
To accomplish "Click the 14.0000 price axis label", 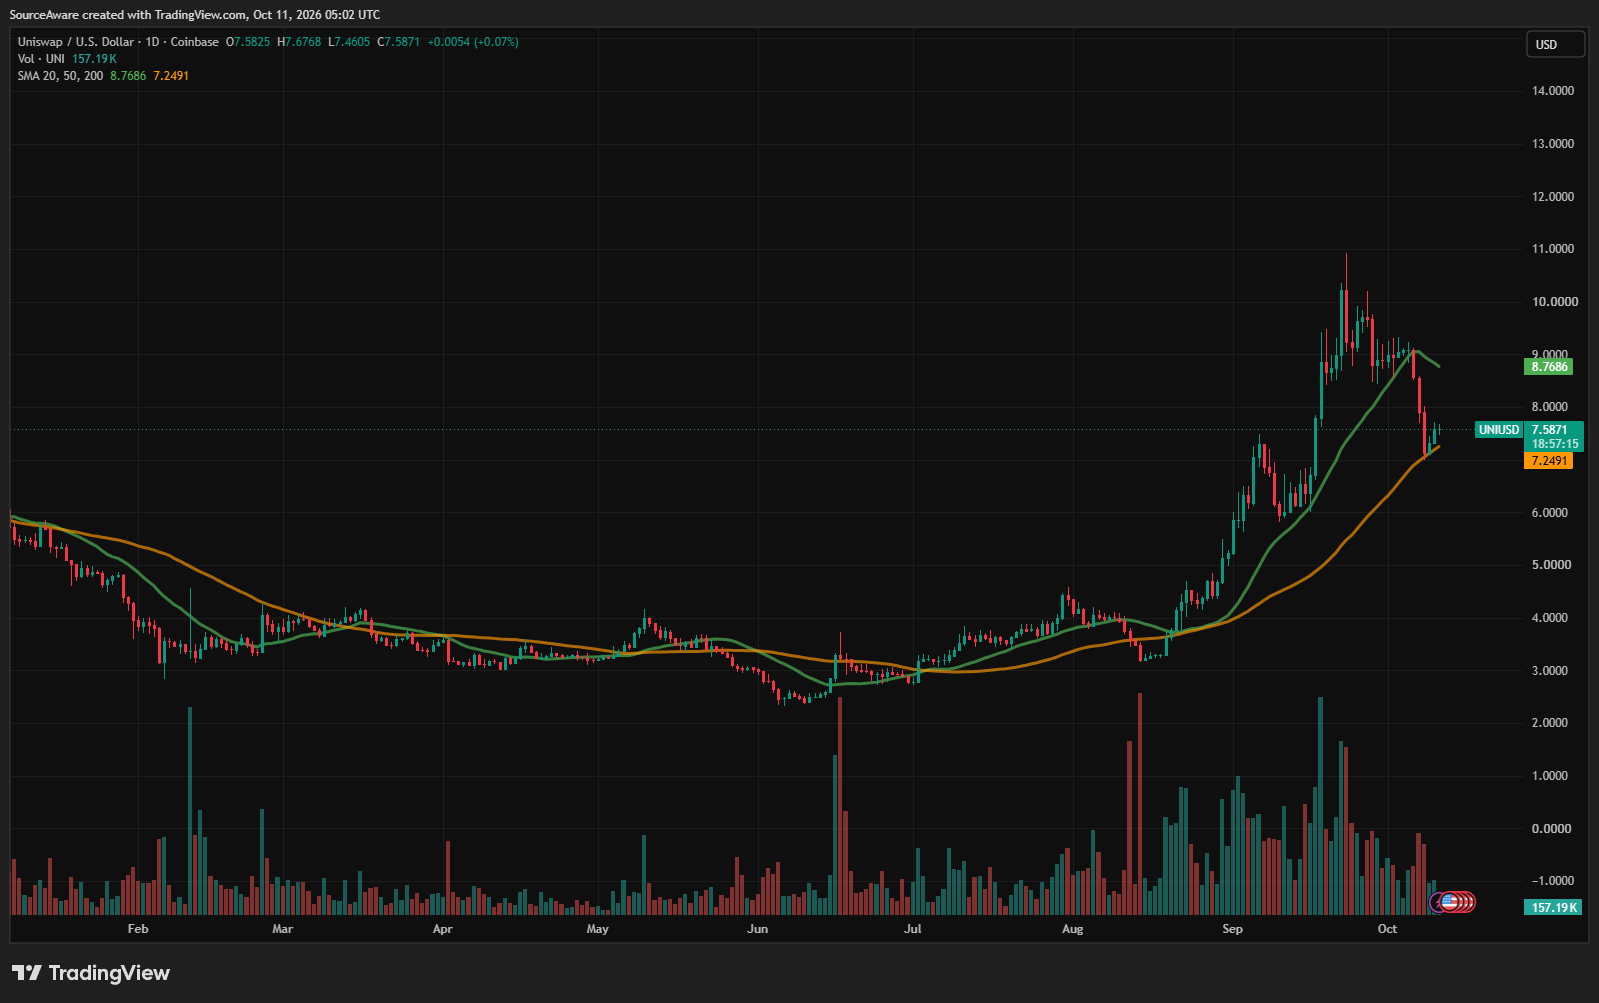I will point(1553,91).
